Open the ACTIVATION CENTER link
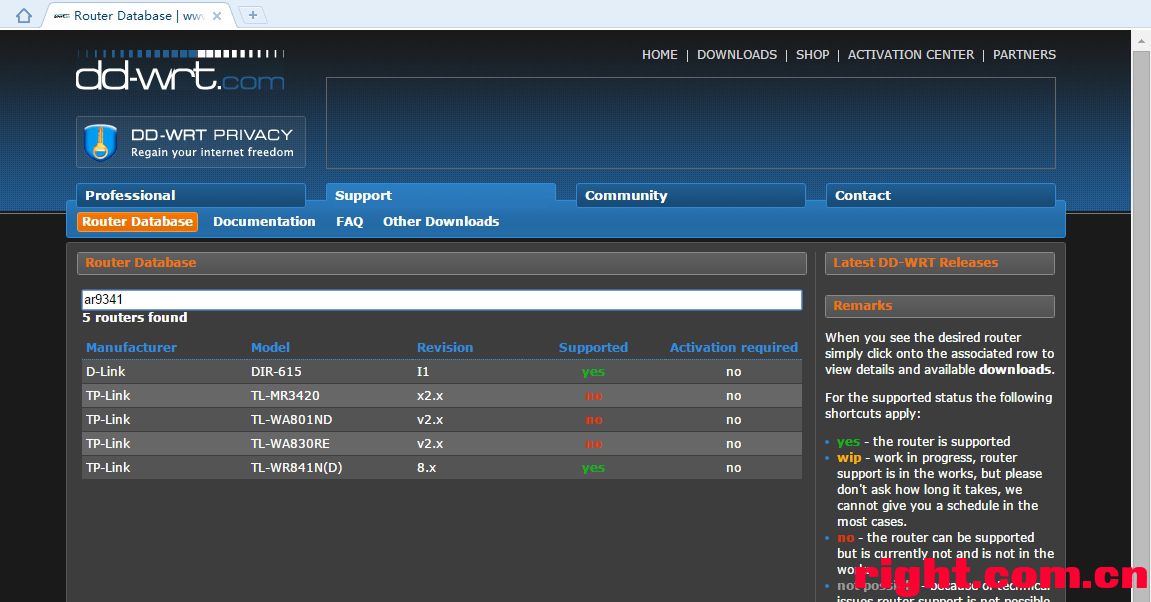This screenshot has width=1151, height=602. click(911, 54)
